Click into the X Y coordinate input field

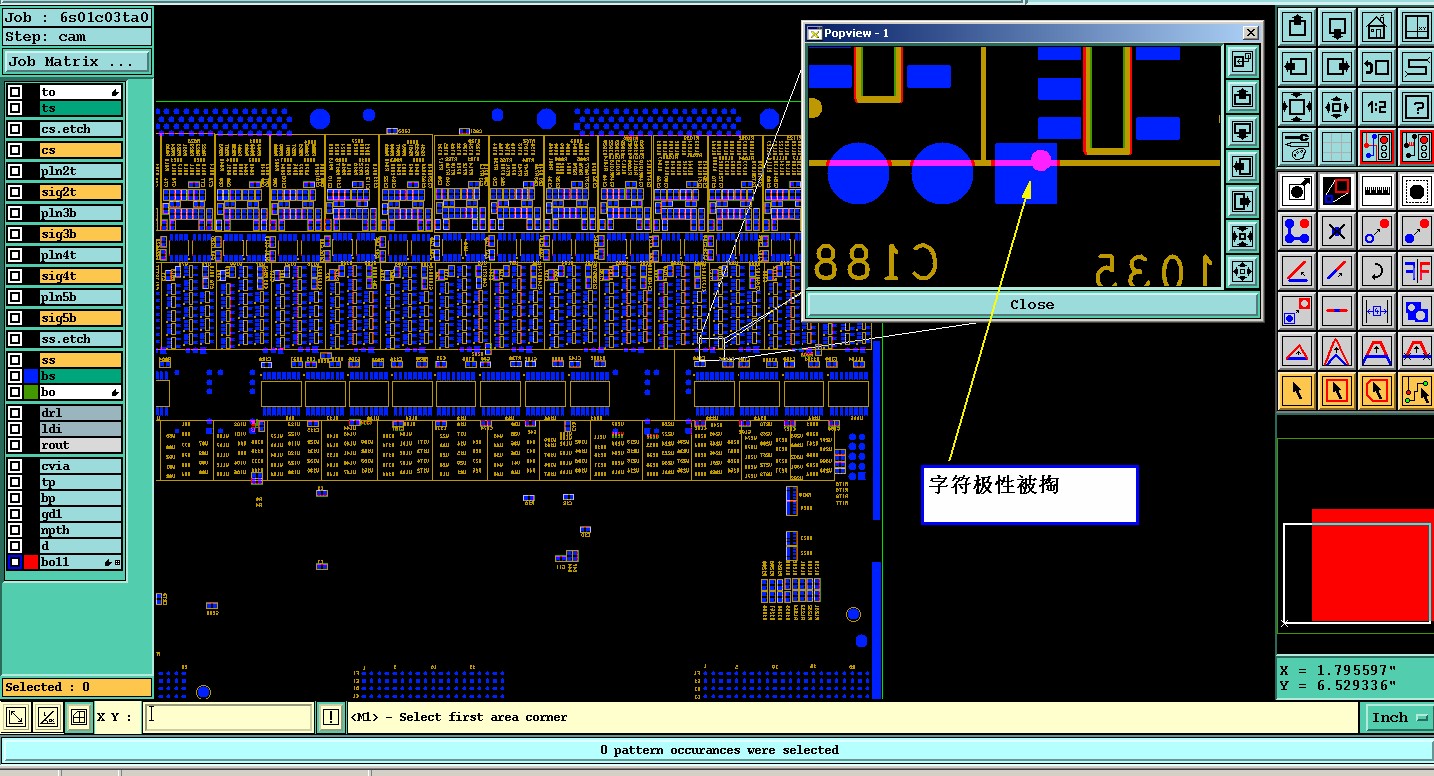pyautogui.click(x=229, y=717)
